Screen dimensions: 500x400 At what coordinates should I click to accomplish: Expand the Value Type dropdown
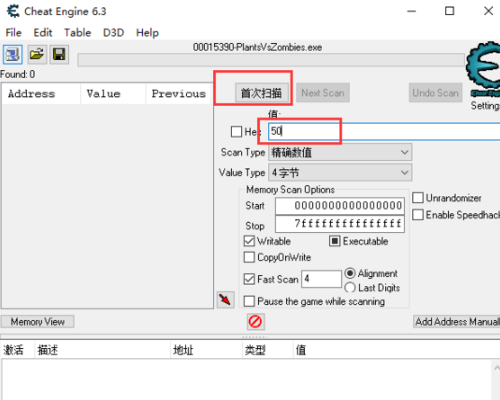pos(340,173)
